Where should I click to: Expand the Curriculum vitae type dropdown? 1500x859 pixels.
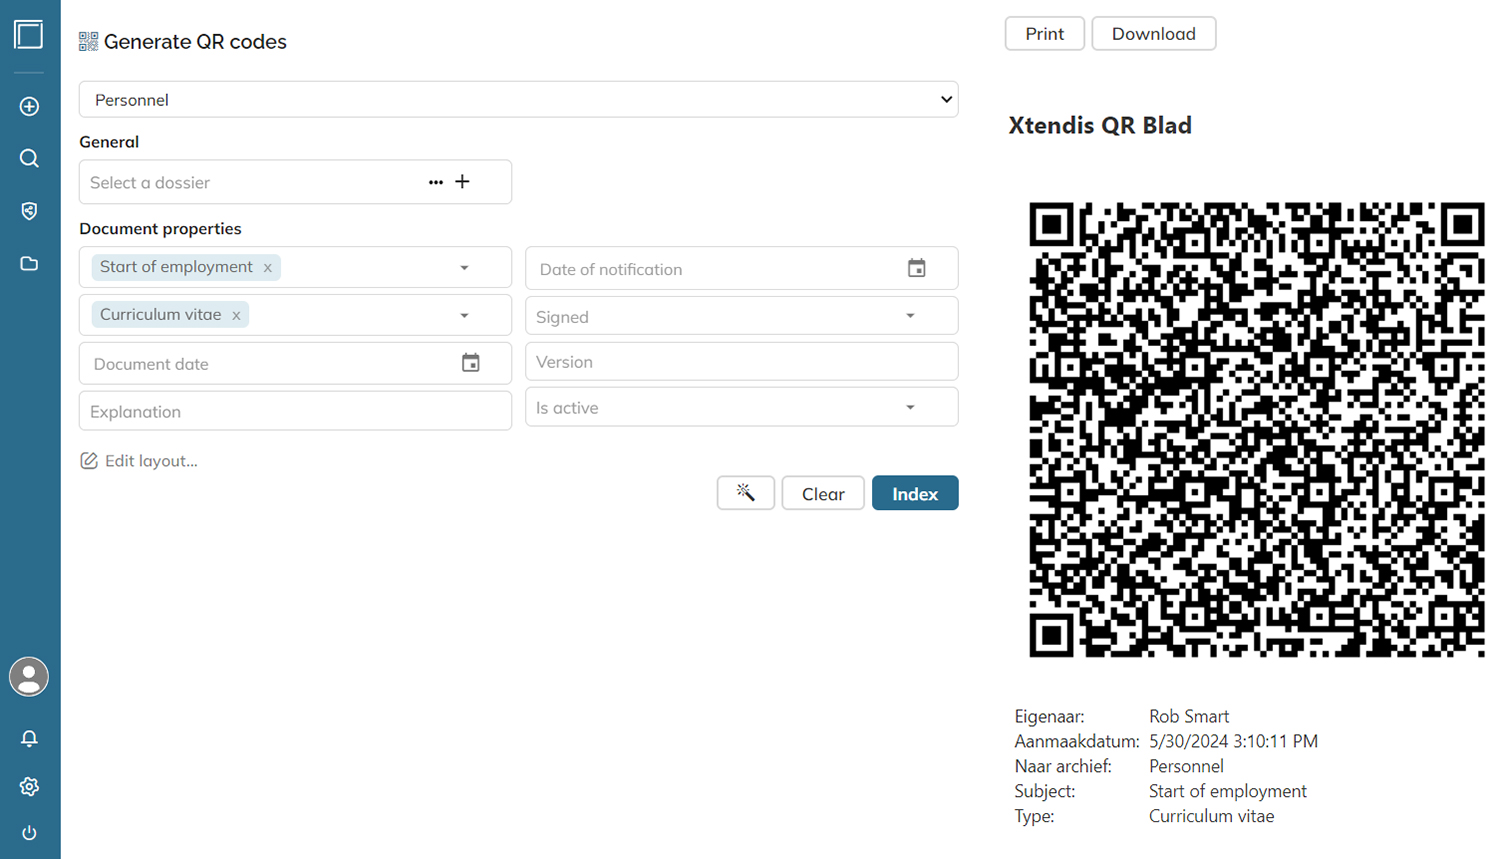(x=464, y=316)
